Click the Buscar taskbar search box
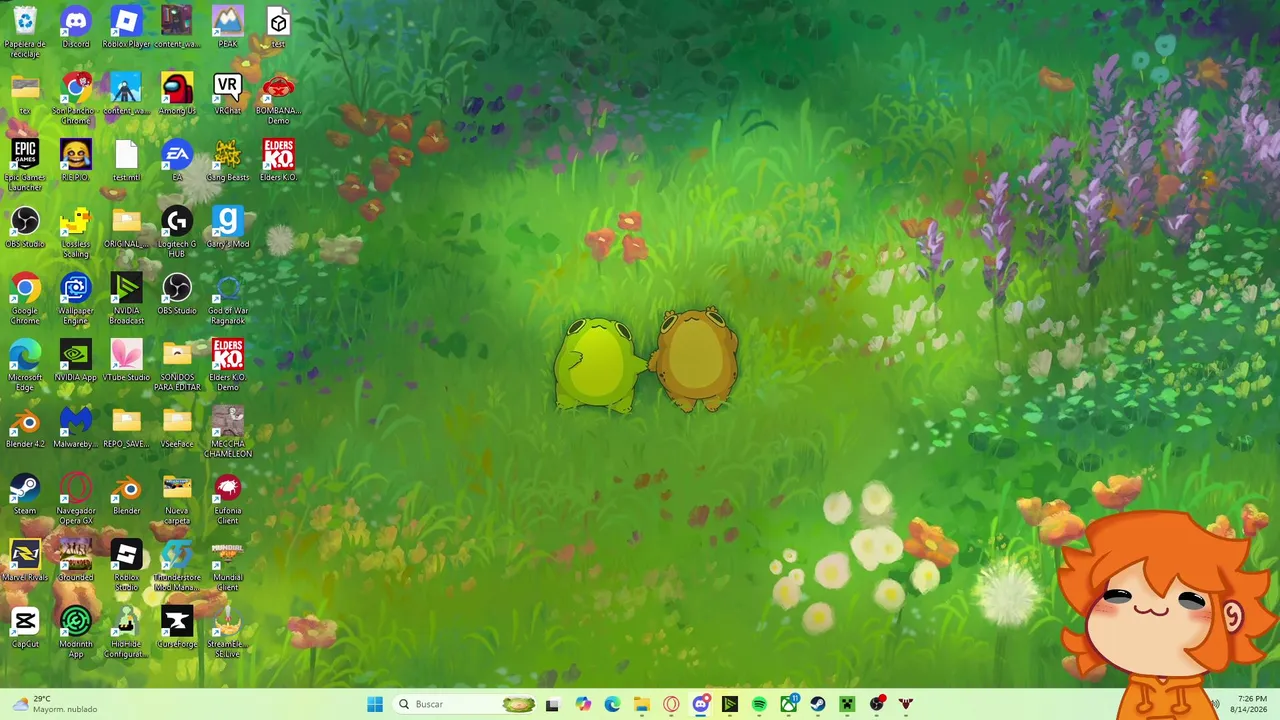This screenshot has width=1280, height=720. point(463,704)
